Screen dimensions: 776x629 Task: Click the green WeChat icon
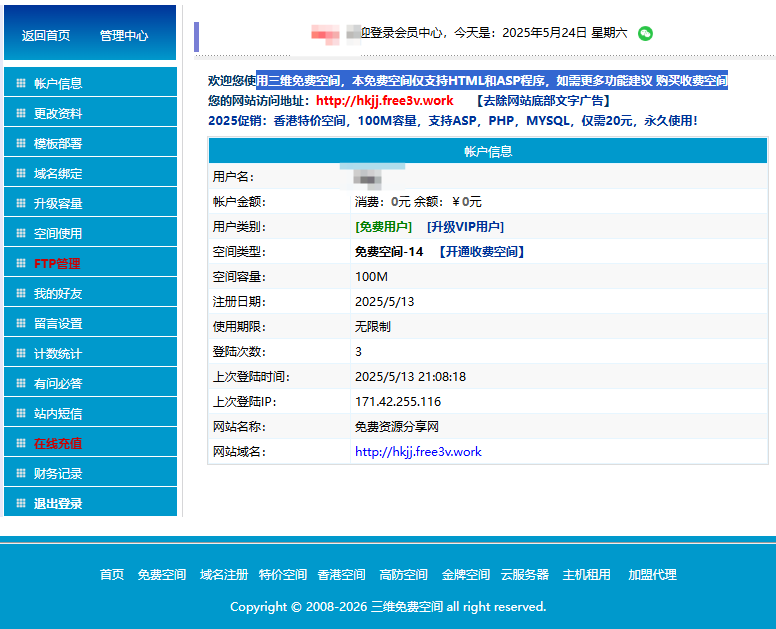coord(646,33)
